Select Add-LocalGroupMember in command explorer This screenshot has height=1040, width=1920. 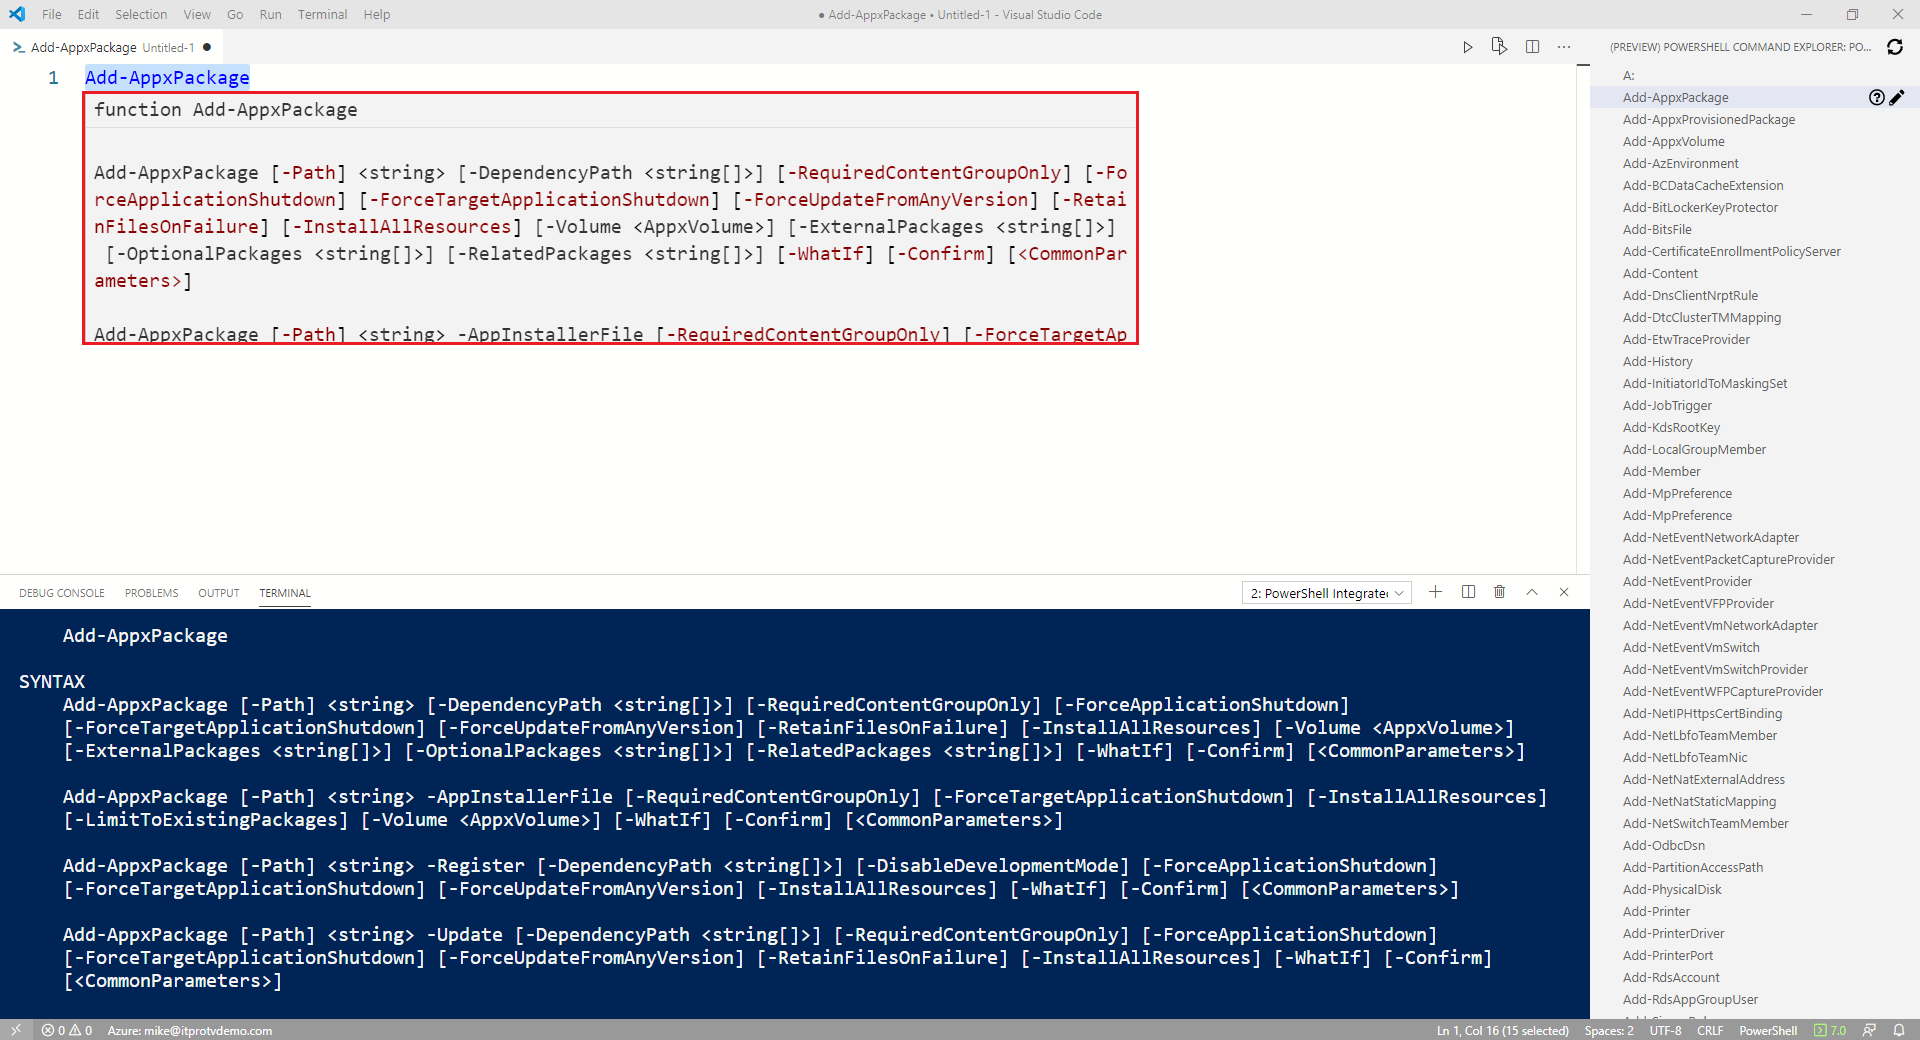tap(1694, 449)
